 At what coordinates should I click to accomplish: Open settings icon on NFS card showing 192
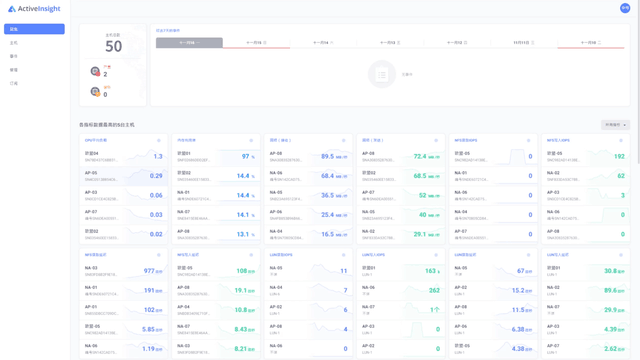pos(621,140)
